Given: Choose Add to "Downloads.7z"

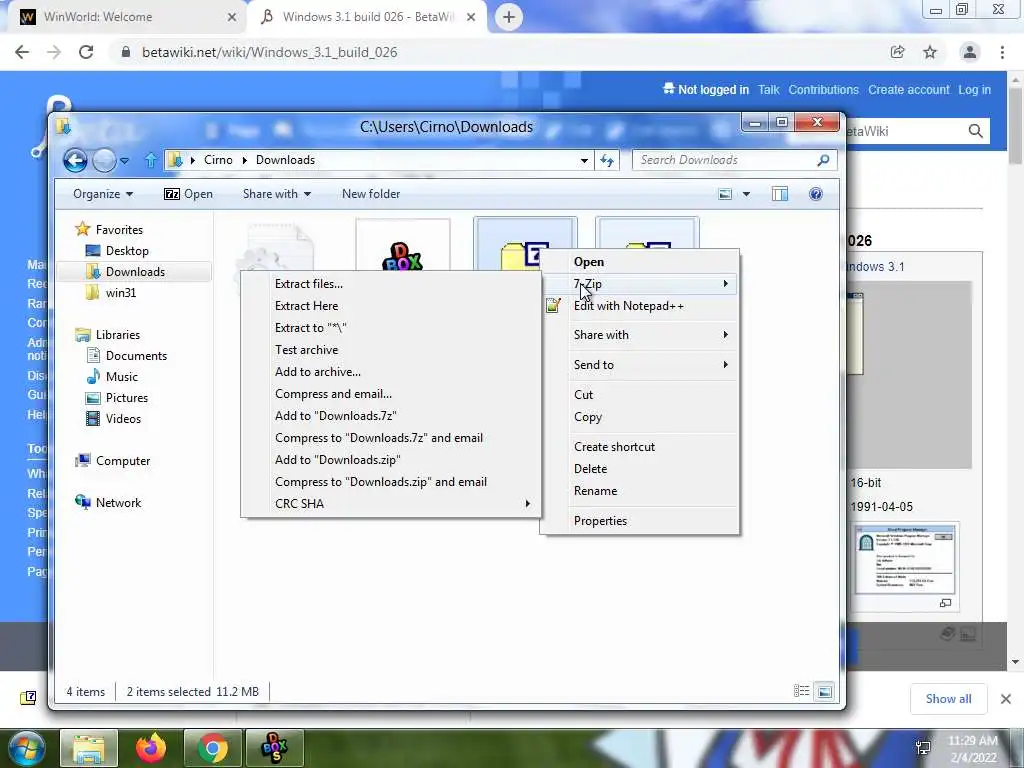Looking at the screenshot, I should tap(391, 415).
